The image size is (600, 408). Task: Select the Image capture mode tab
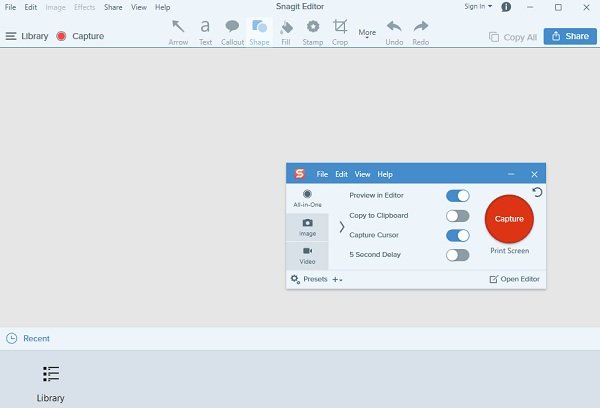307,227
